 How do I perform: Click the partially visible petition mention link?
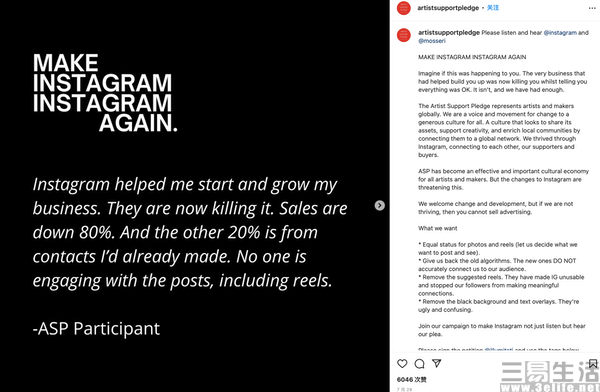(499, 350)
